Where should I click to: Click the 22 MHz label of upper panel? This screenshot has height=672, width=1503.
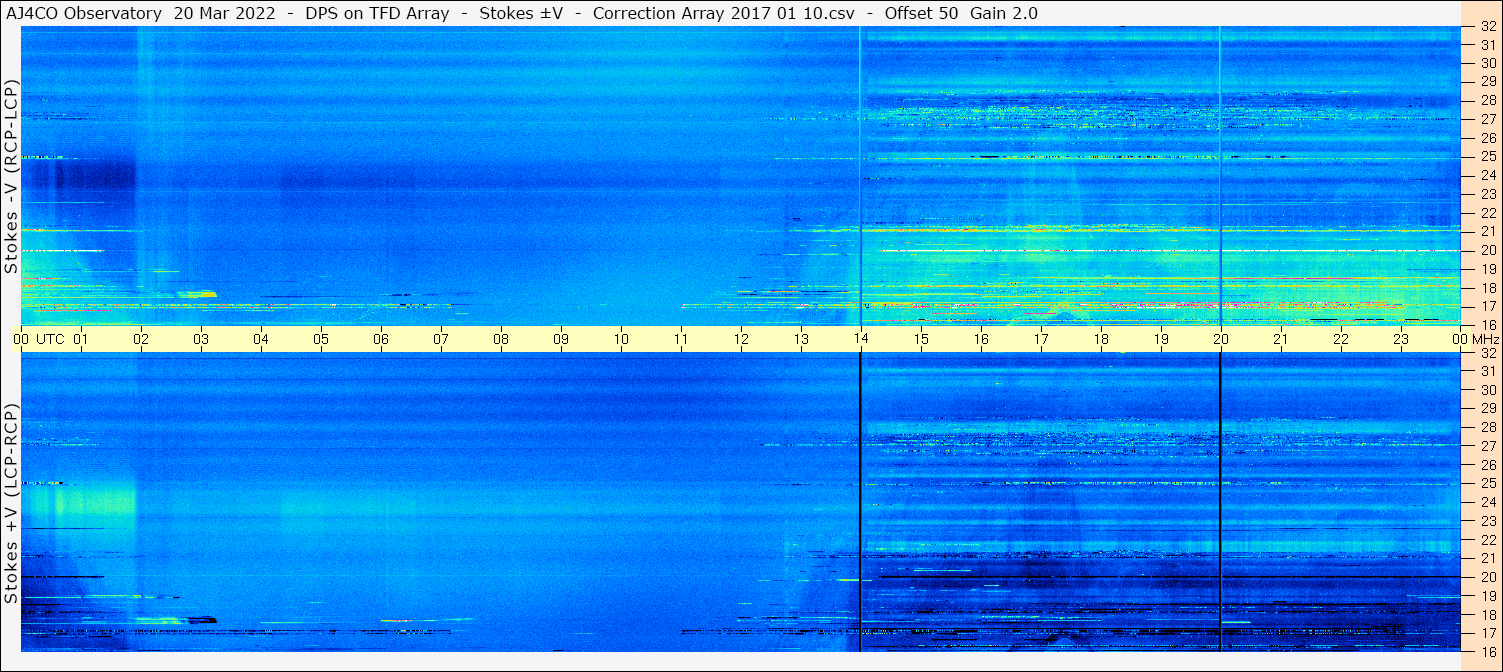(1487, 213)
